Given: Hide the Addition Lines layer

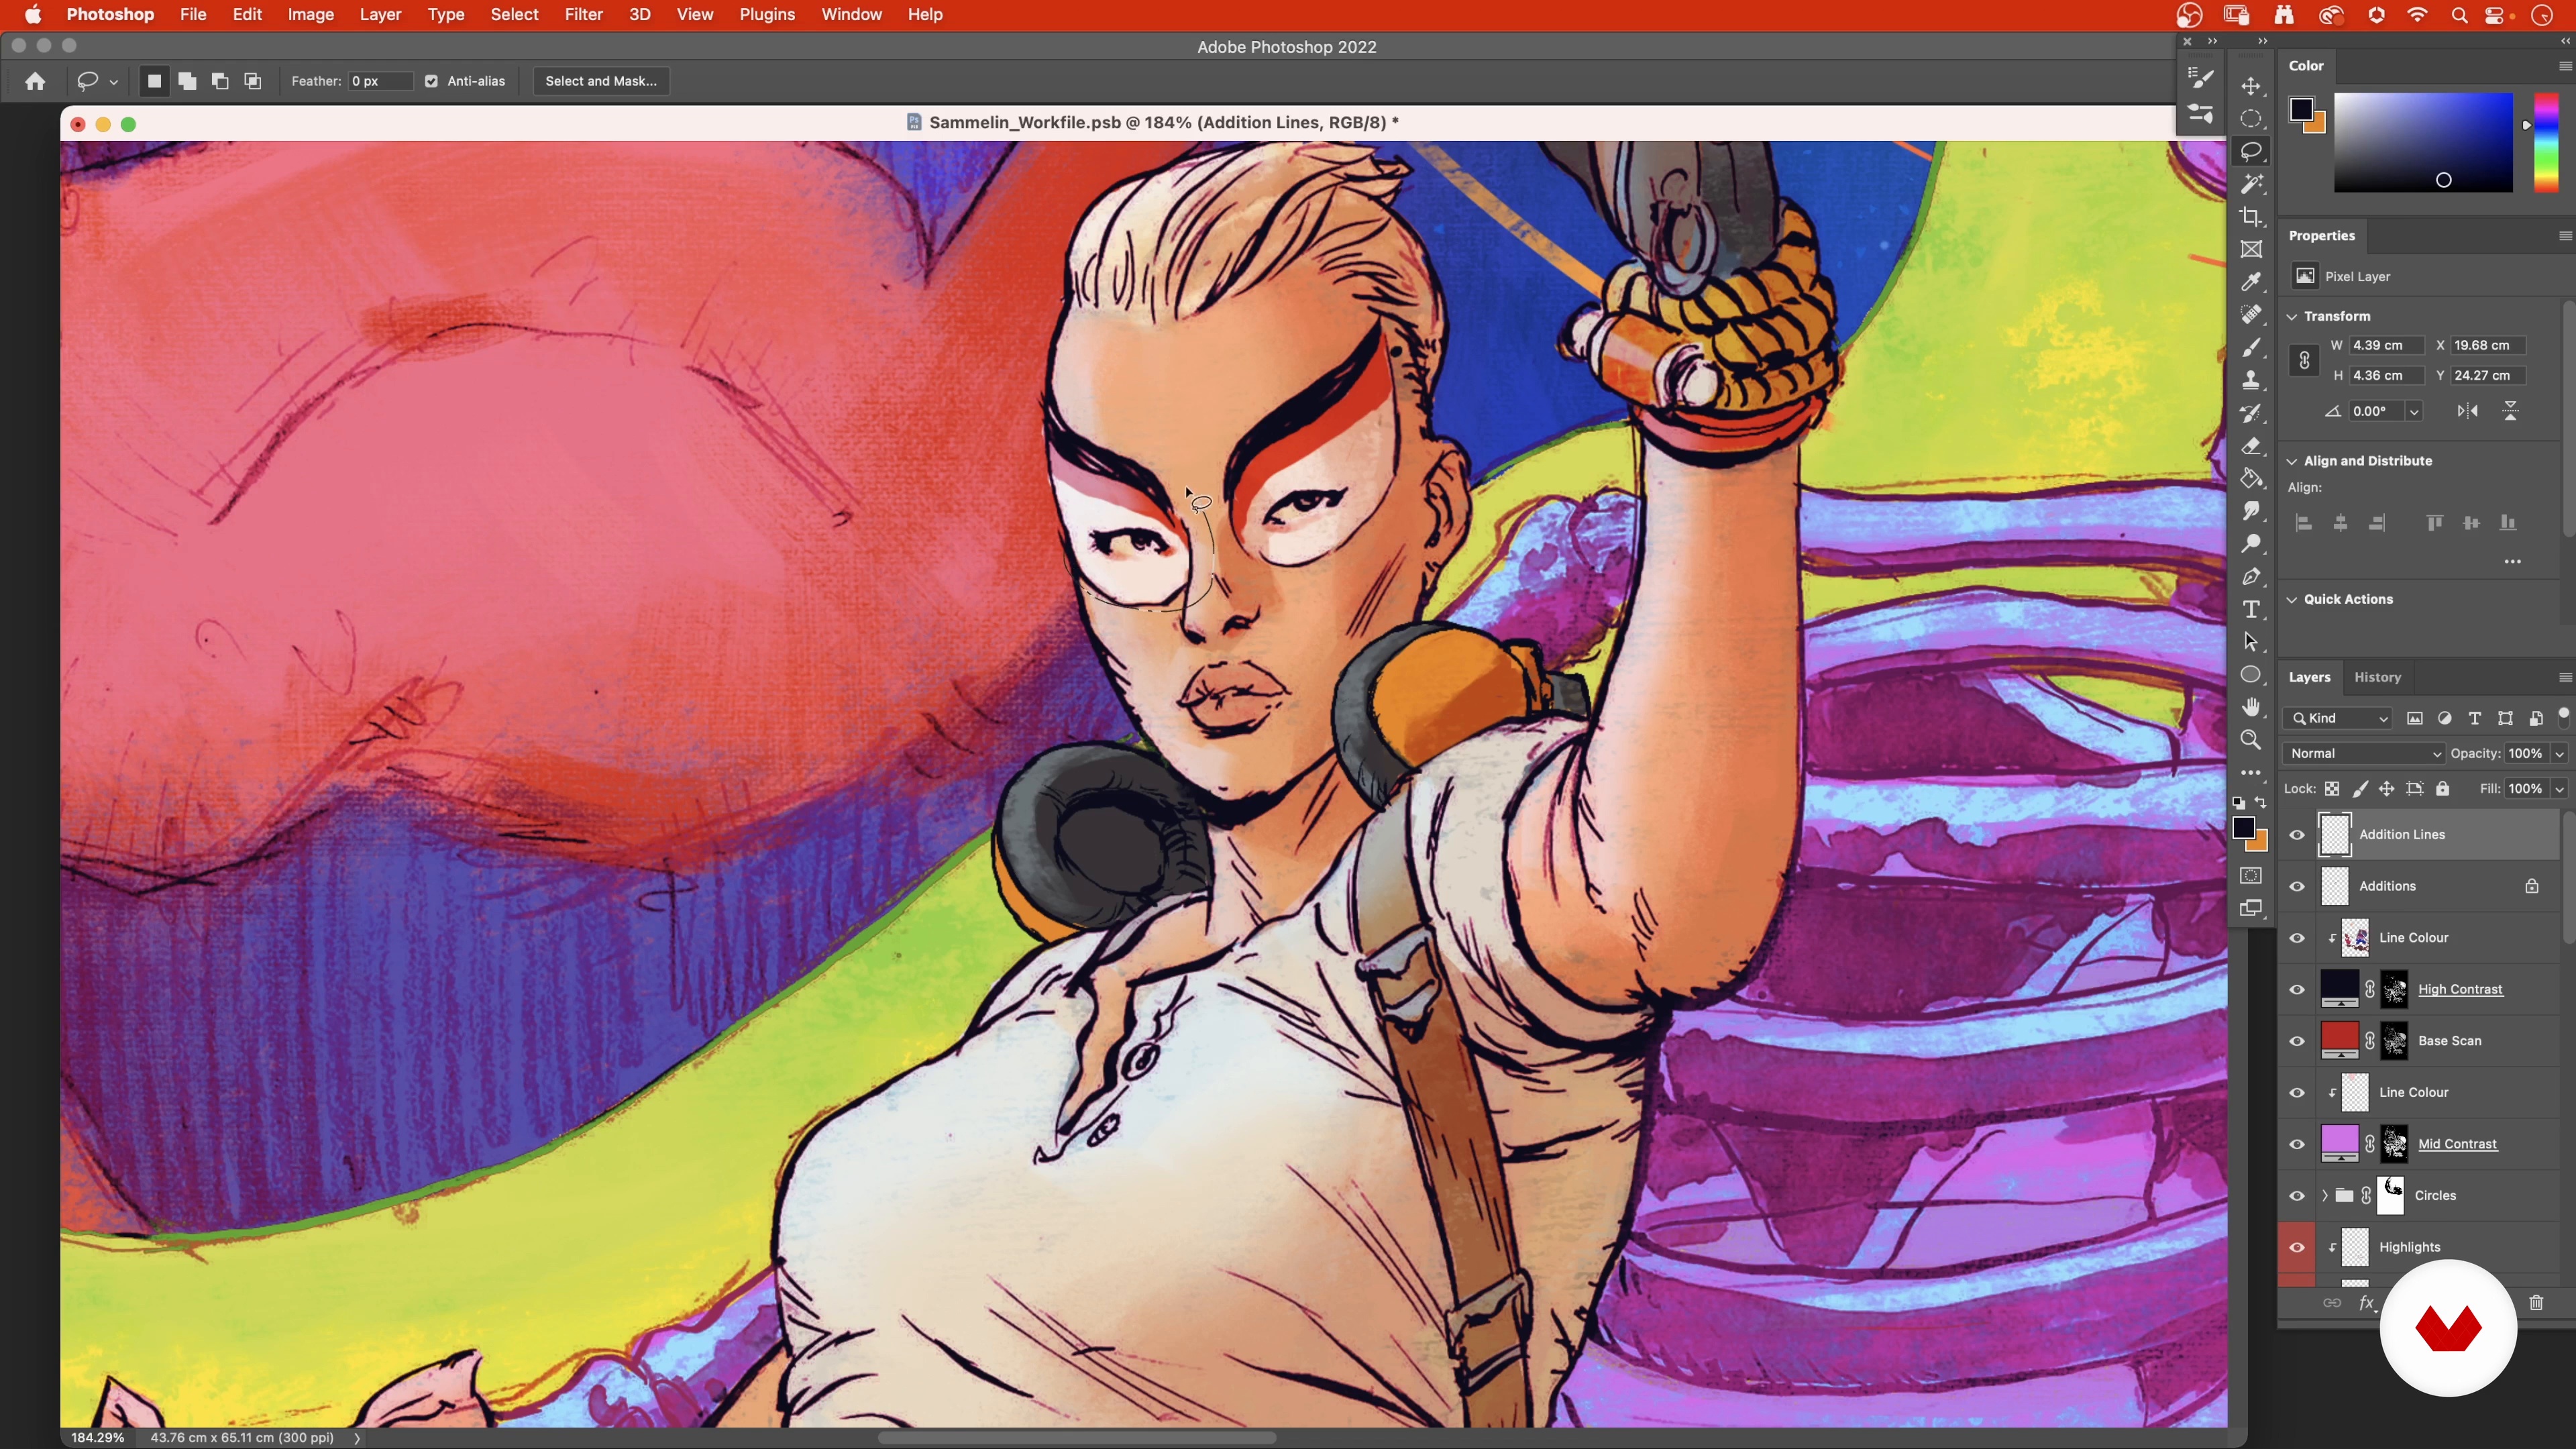Looking at the screenshot, I should (2297, 835).
